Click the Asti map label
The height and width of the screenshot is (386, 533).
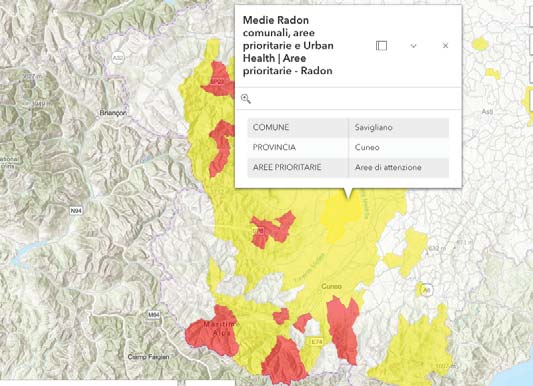pos(487,111)
